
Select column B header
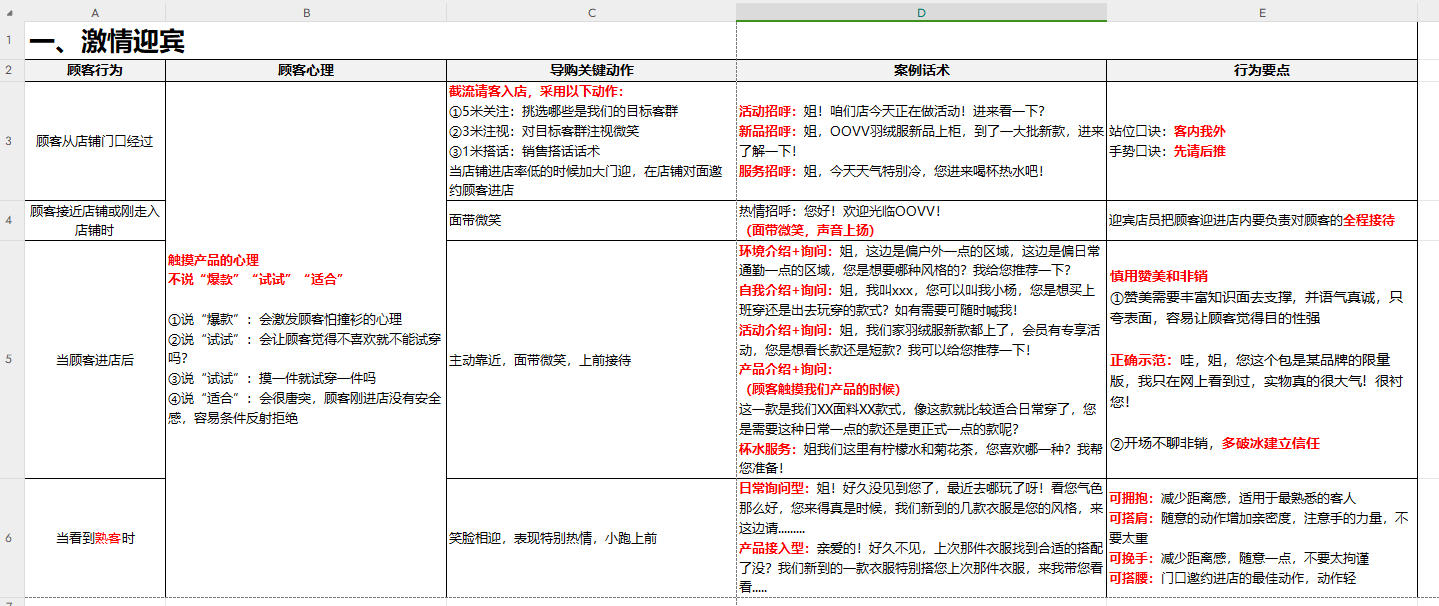306,12
